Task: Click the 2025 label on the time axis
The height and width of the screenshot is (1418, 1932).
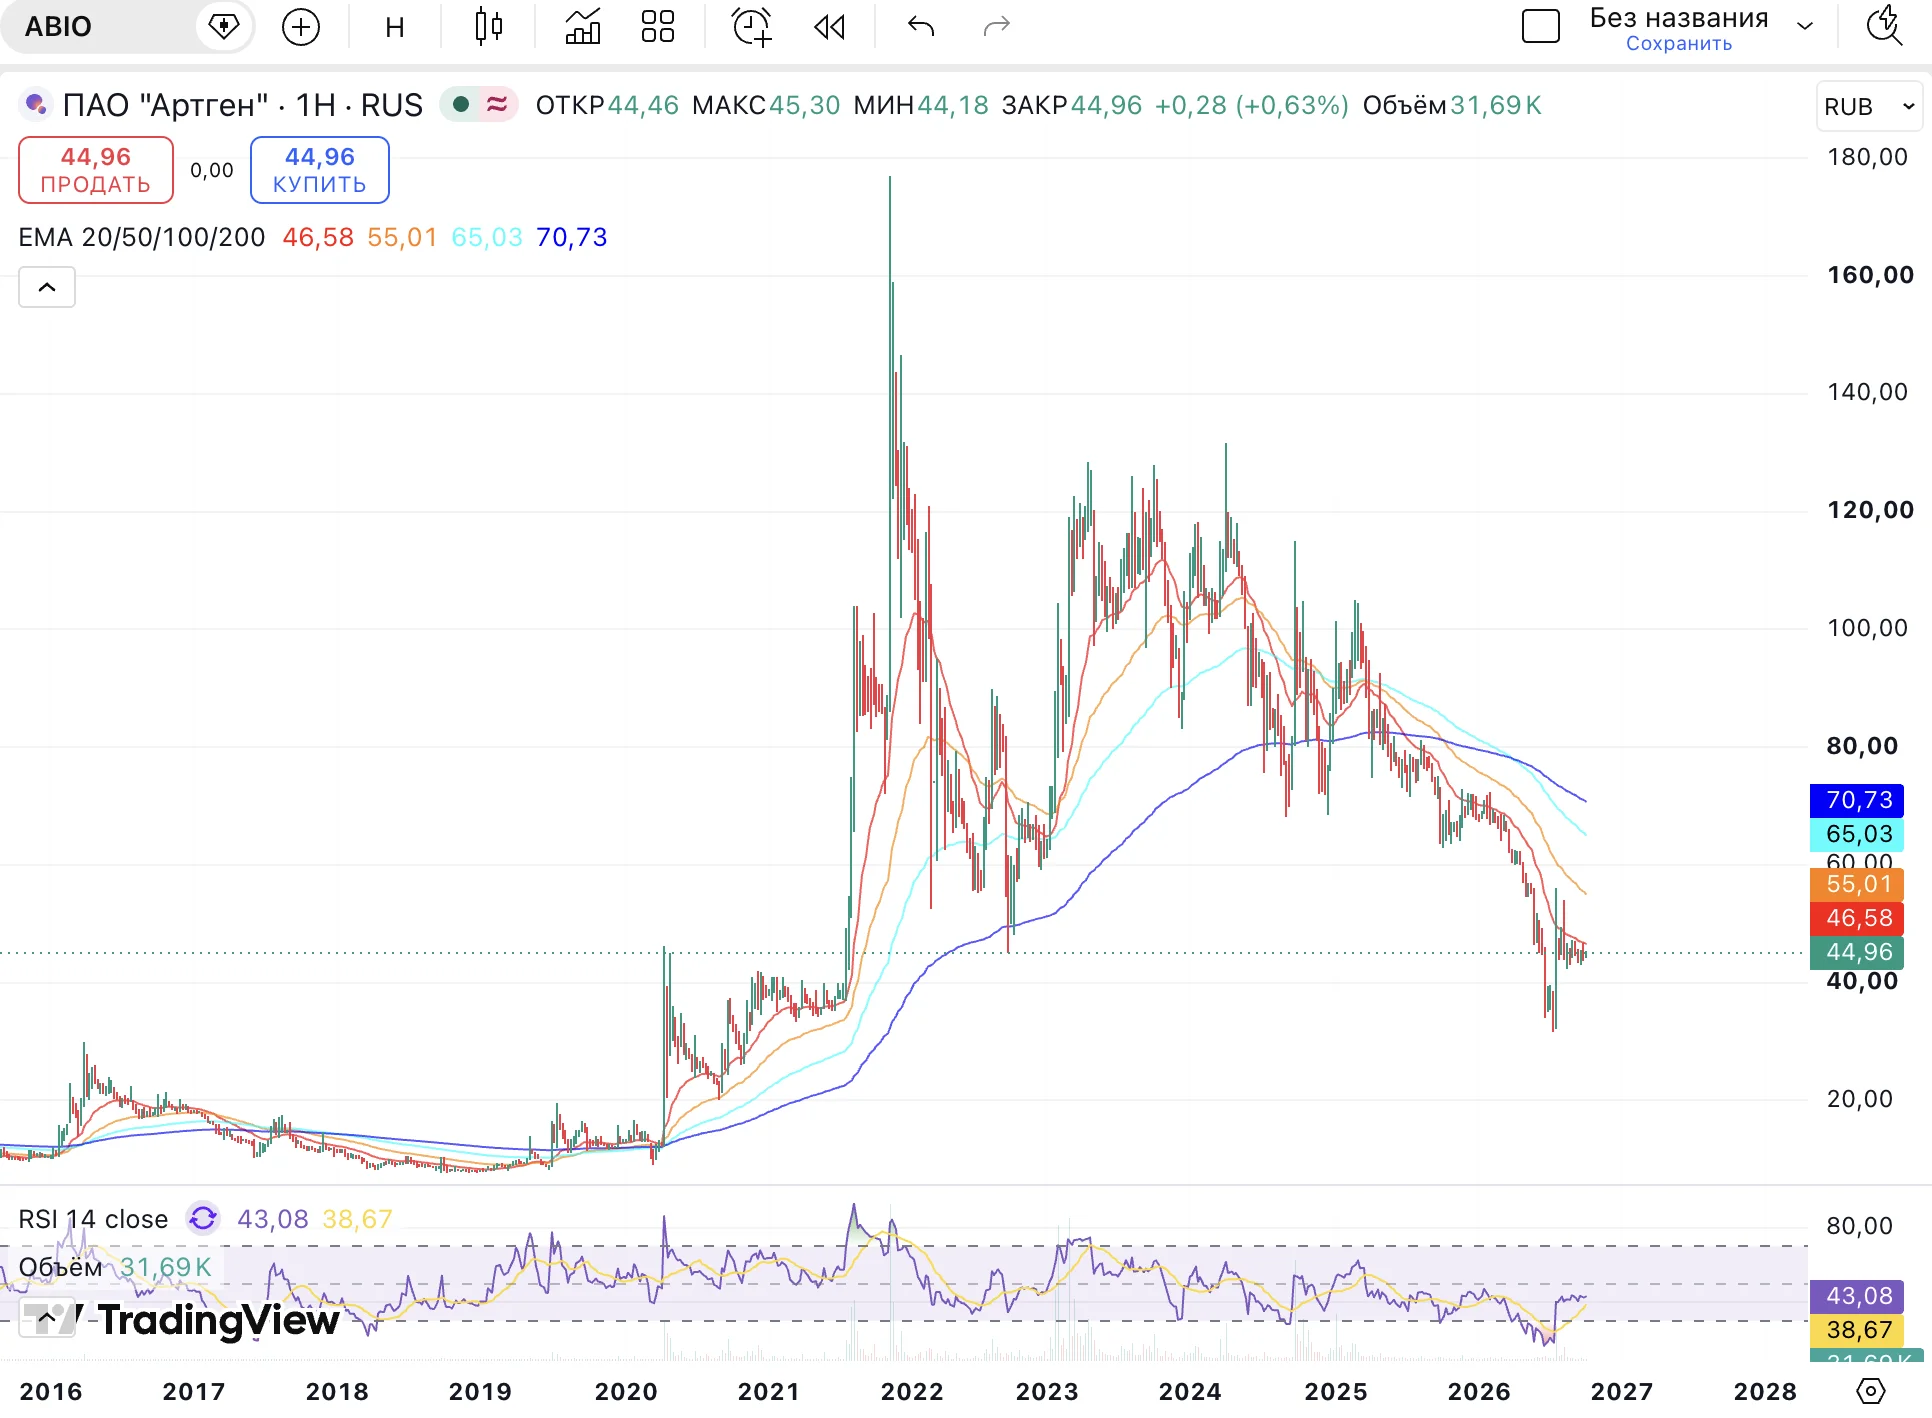Action: coord(1336,1391)
